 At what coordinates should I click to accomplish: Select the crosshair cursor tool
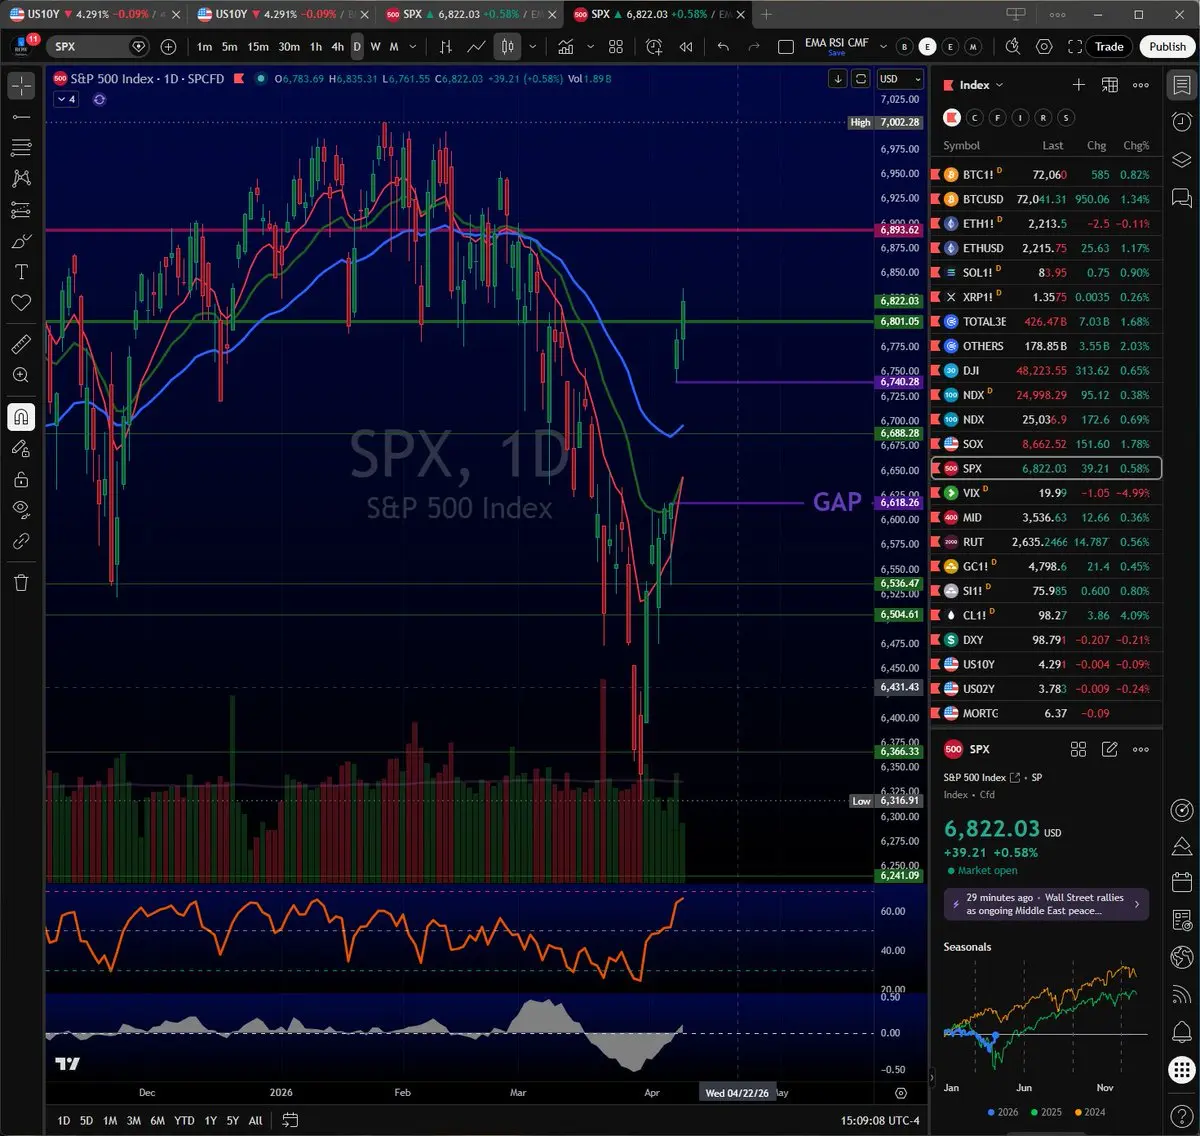[x=21, y=86]
